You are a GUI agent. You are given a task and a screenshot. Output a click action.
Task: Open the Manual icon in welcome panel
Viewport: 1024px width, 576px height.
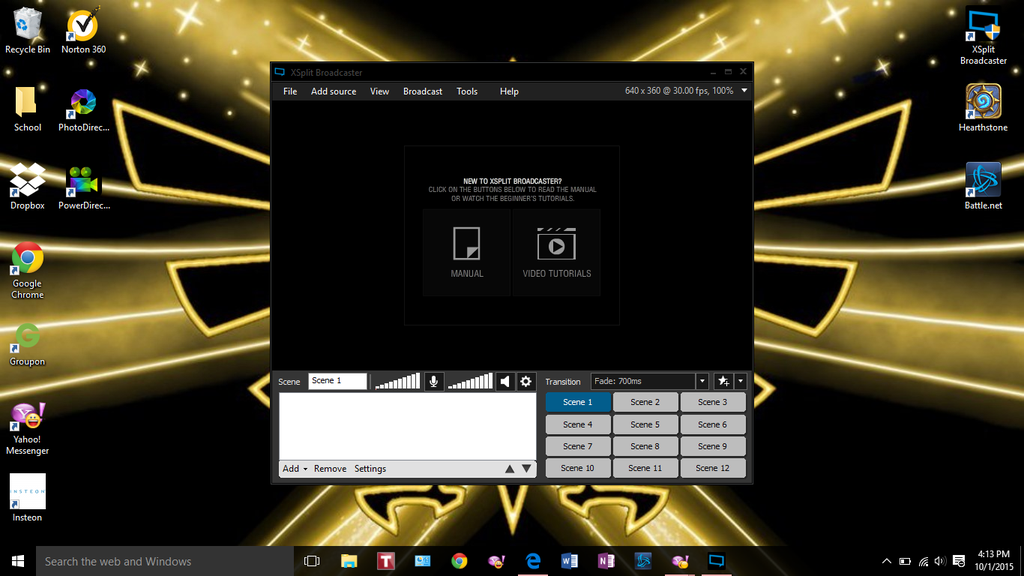click(x=467, y=252)
